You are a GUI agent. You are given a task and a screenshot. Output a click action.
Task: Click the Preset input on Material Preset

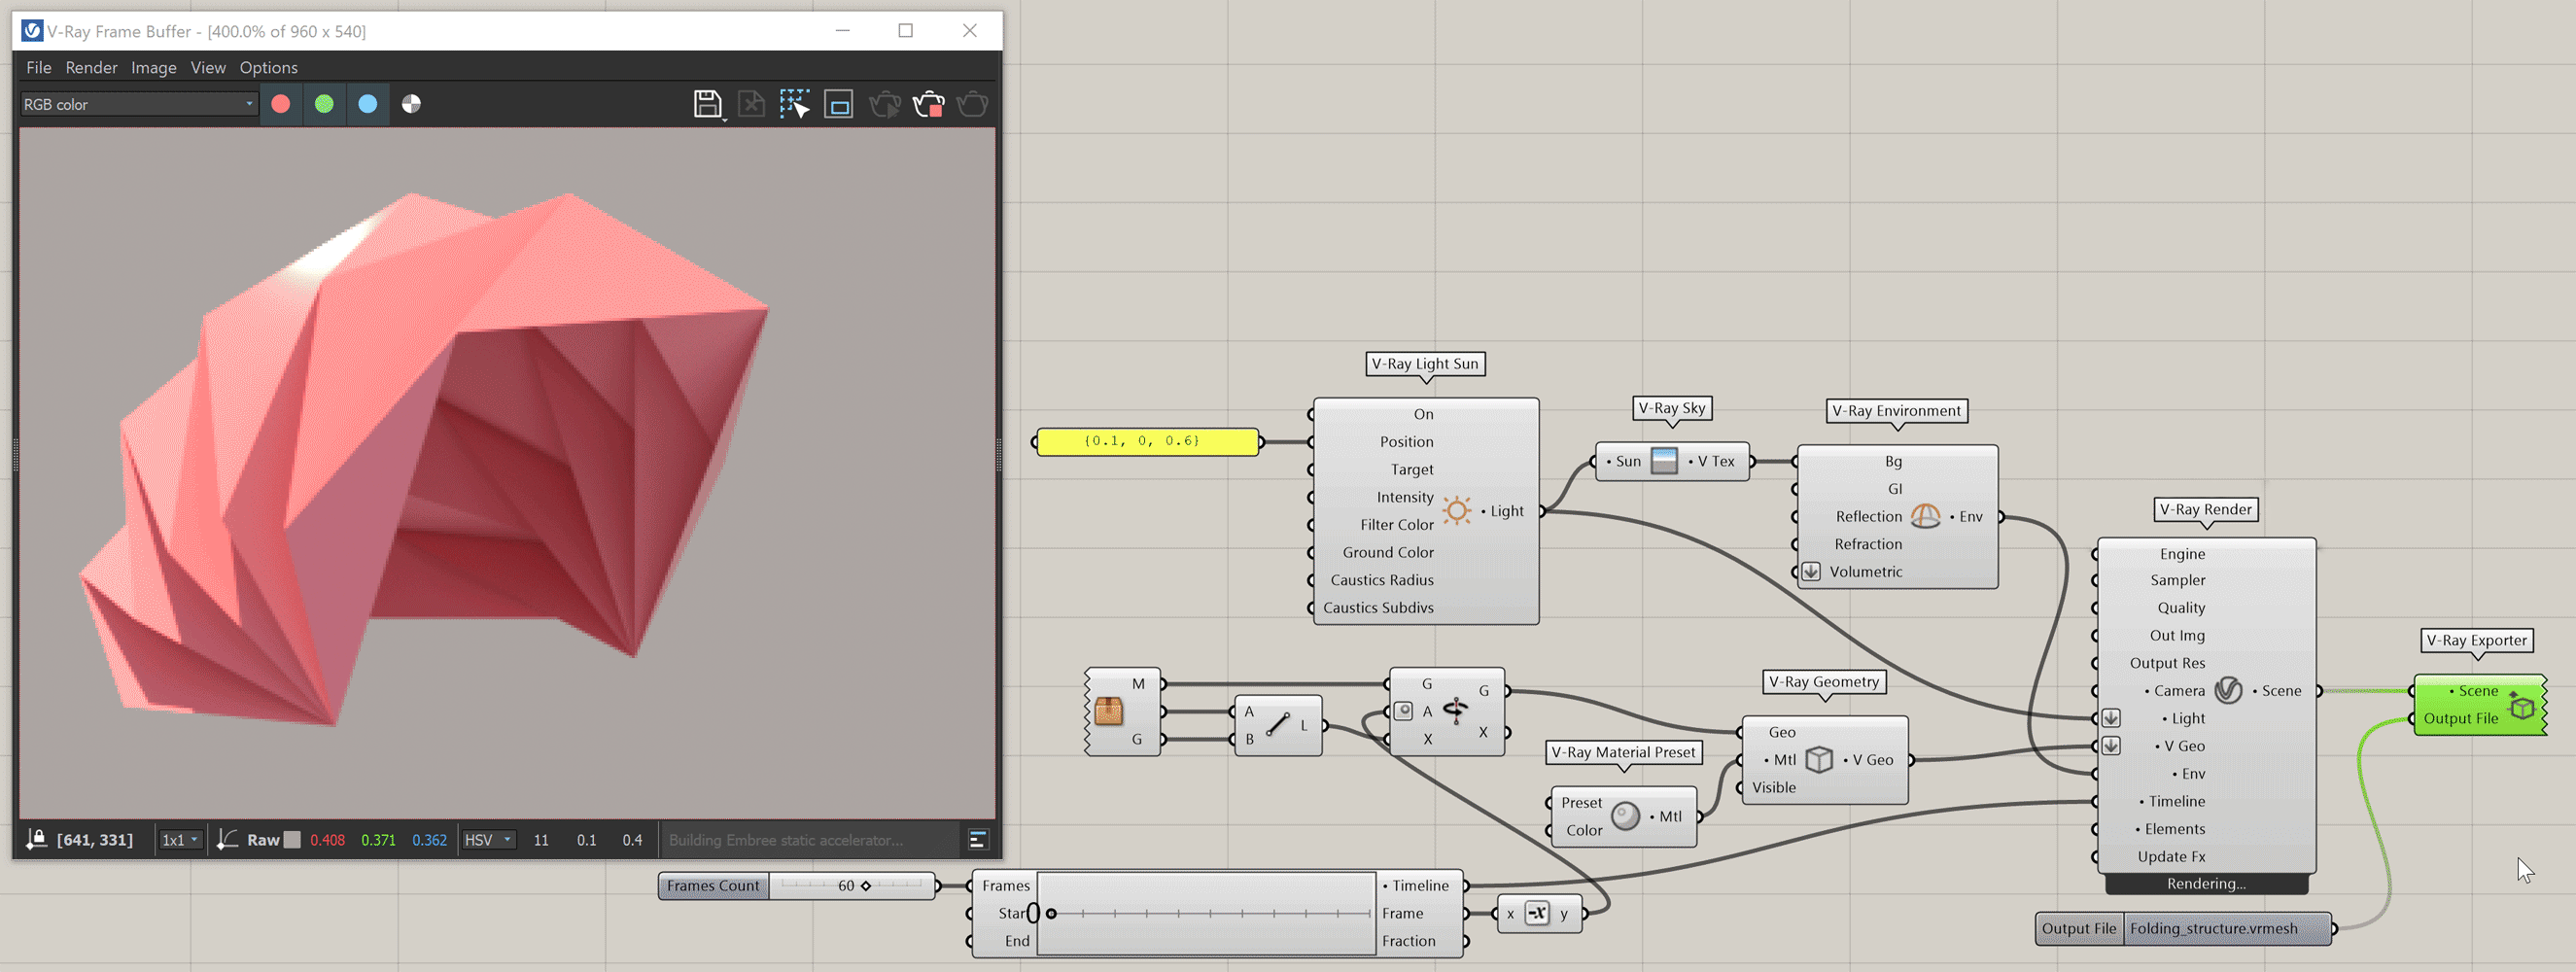1581,803
